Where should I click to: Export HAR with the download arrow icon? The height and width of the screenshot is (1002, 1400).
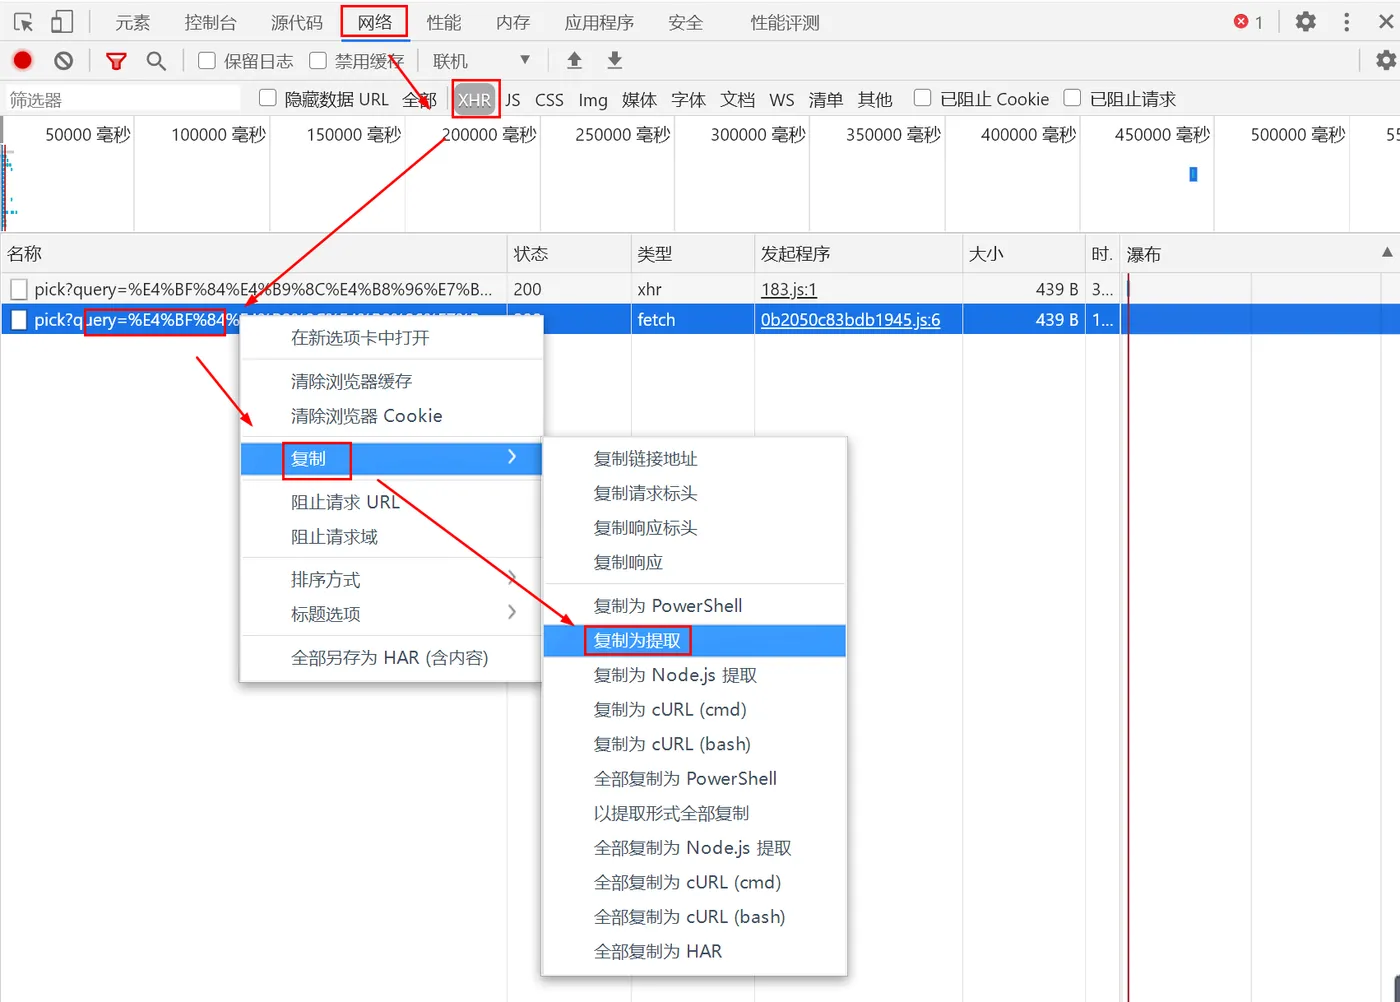(615, 61)
